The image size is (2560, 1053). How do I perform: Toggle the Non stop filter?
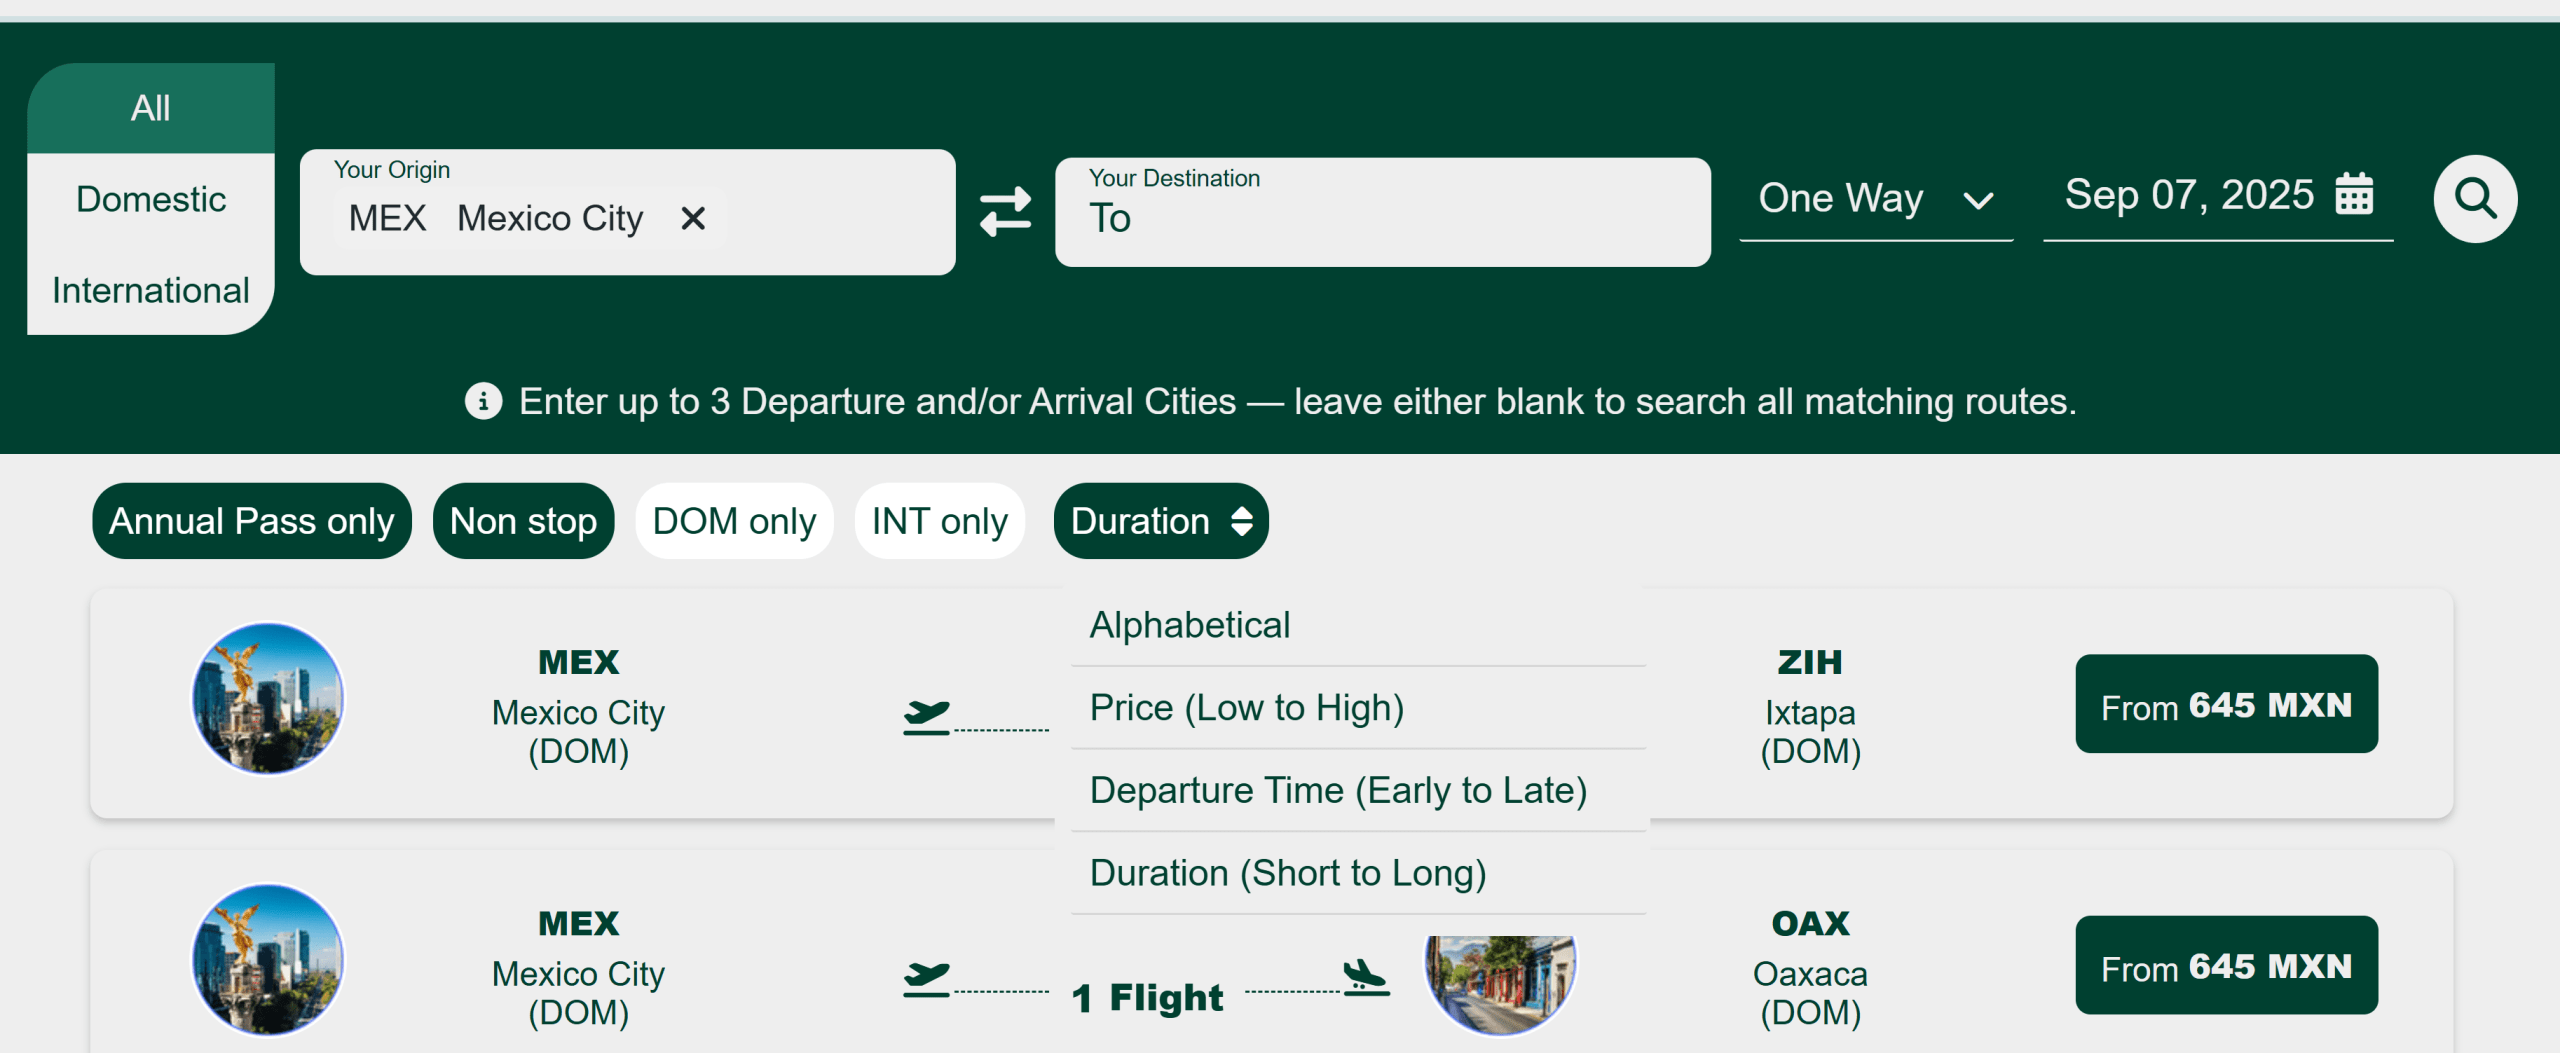[523, 521]
